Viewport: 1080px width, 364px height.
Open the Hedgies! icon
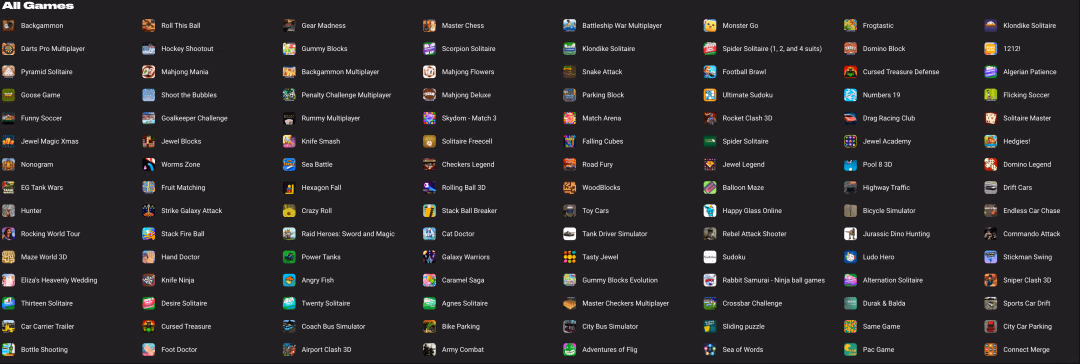(x=991, y=141)
